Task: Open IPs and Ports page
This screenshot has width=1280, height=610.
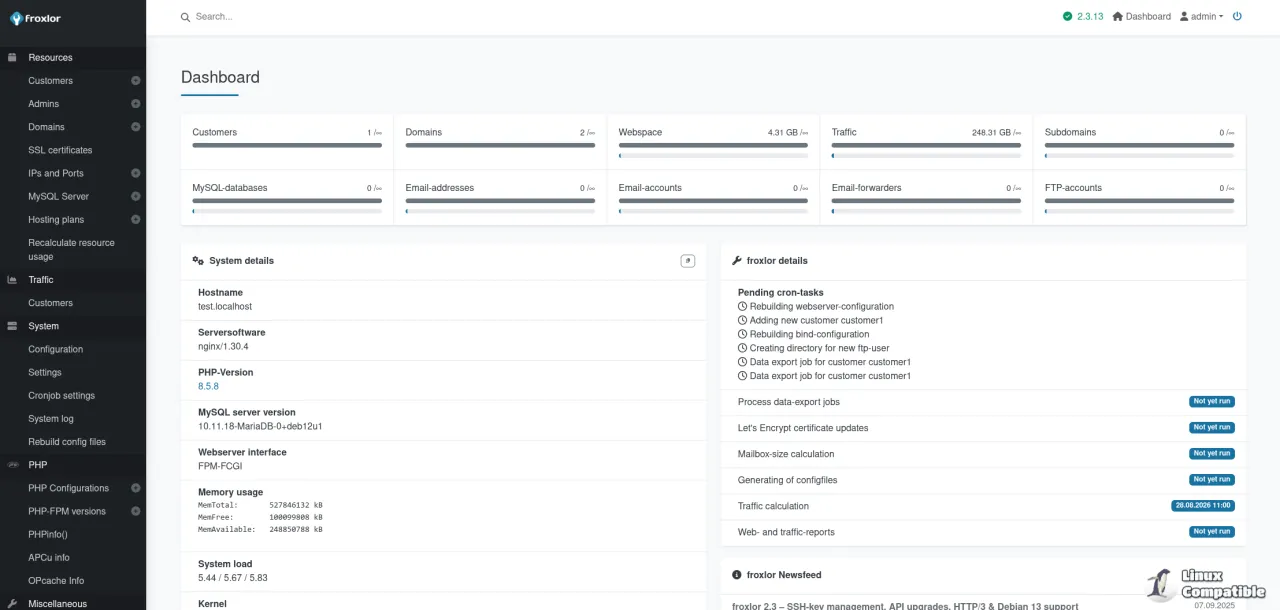Action: 56,173
